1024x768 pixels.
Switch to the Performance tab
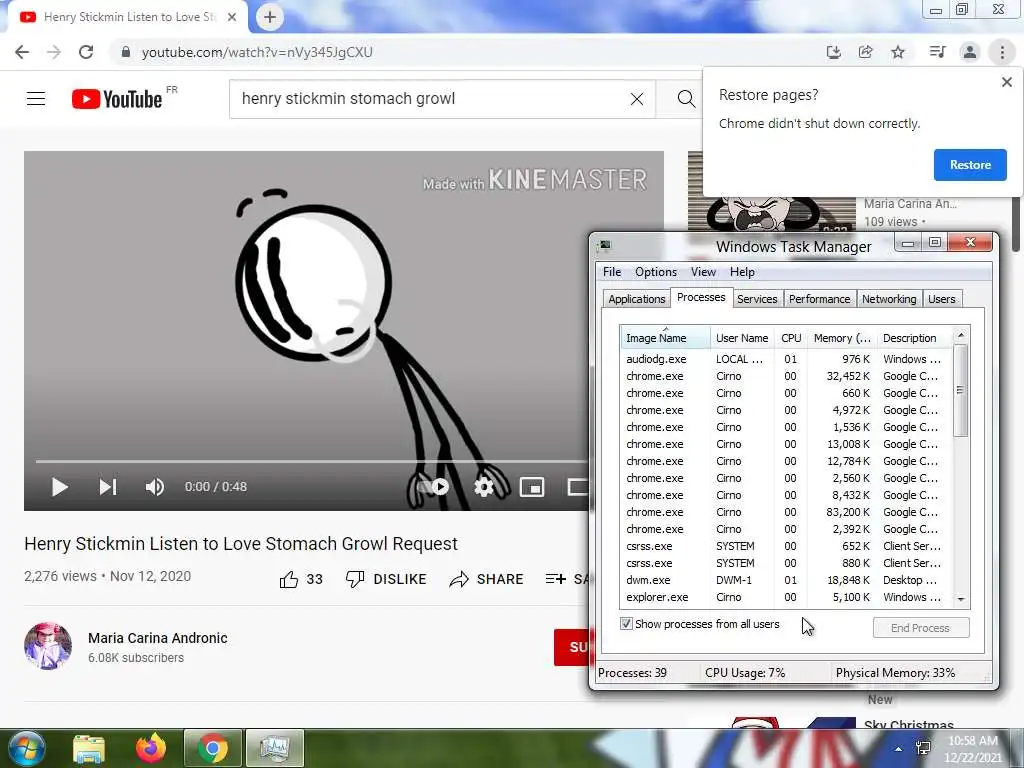tap(819, 299)
